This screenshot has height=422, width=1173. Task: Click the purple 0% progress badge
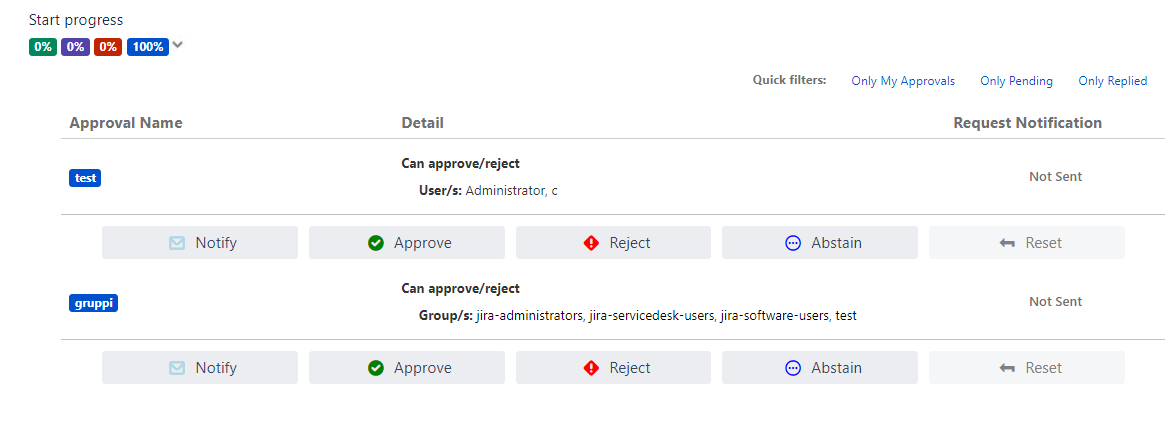pyautogui.click(x=75, y=47)
